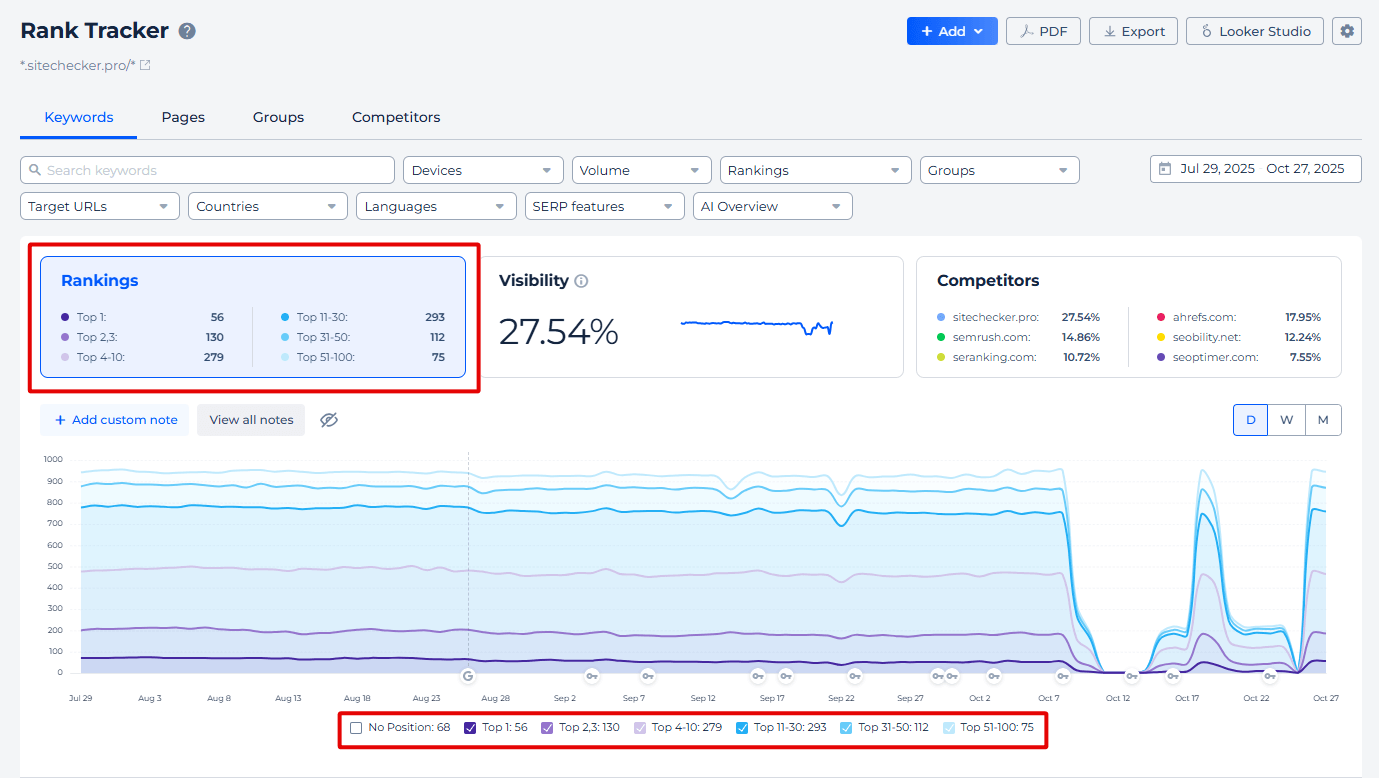Enable the No Position checkbox

pos(356,728)
